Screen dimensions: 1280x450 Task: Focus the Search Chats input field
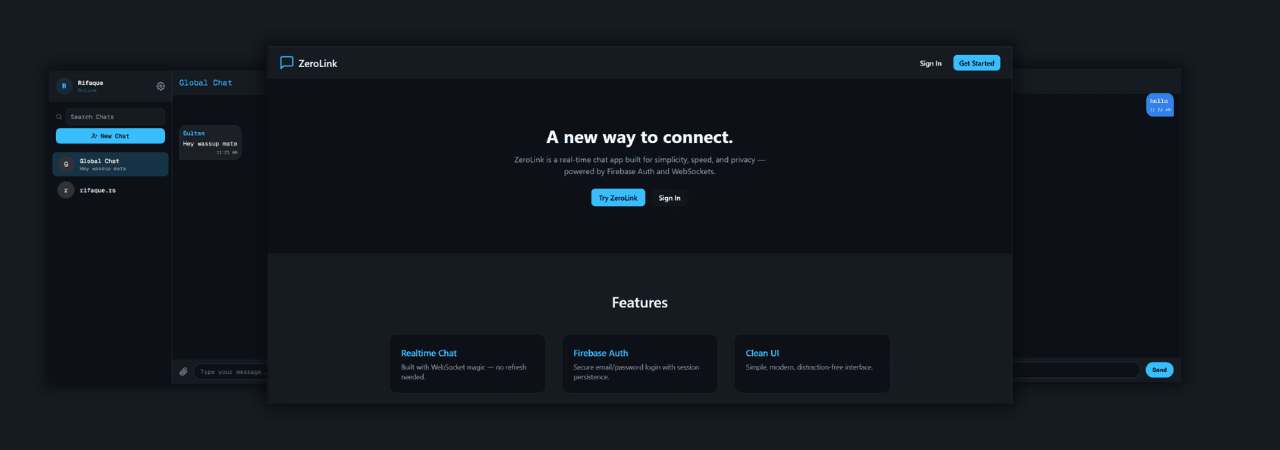coord(115,117)
